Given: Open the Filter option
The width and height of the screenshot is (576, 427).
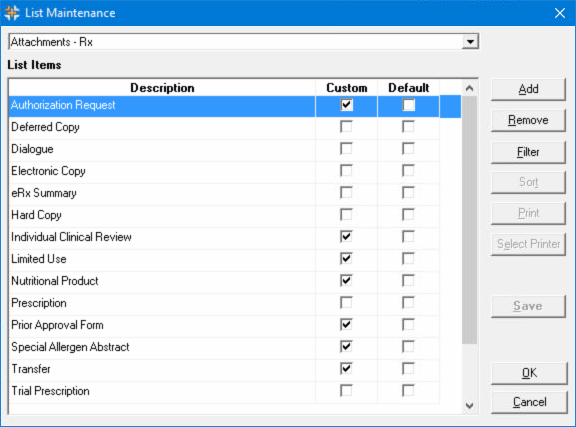Looking at the screenshot, I should click(528, 152).
